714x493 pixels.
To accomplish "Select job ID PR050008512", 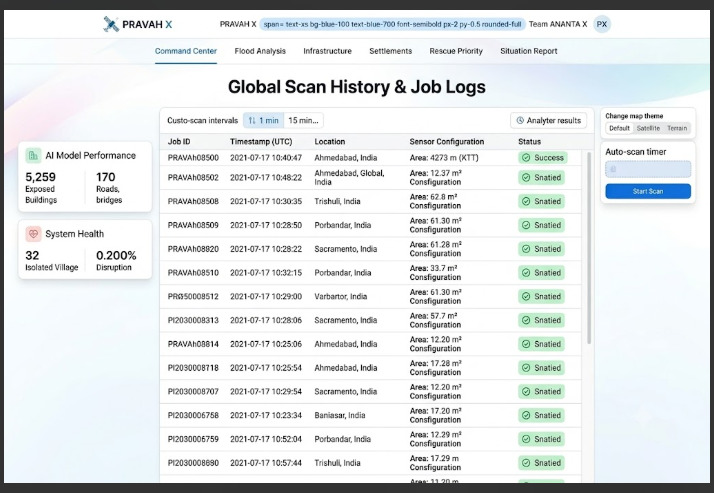I will pos(193,296).
